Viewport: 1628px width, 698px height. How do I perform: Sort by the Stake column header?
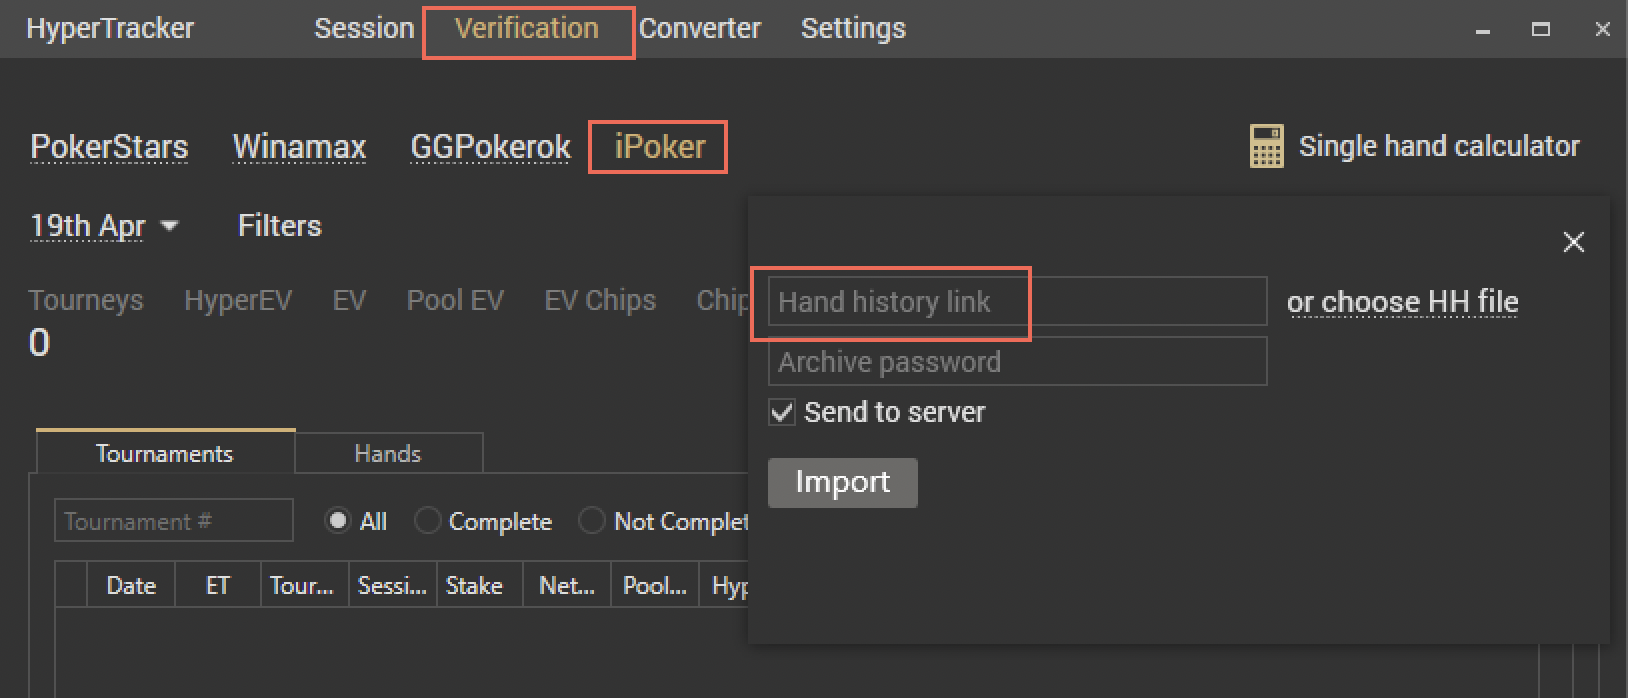(479, 585)
